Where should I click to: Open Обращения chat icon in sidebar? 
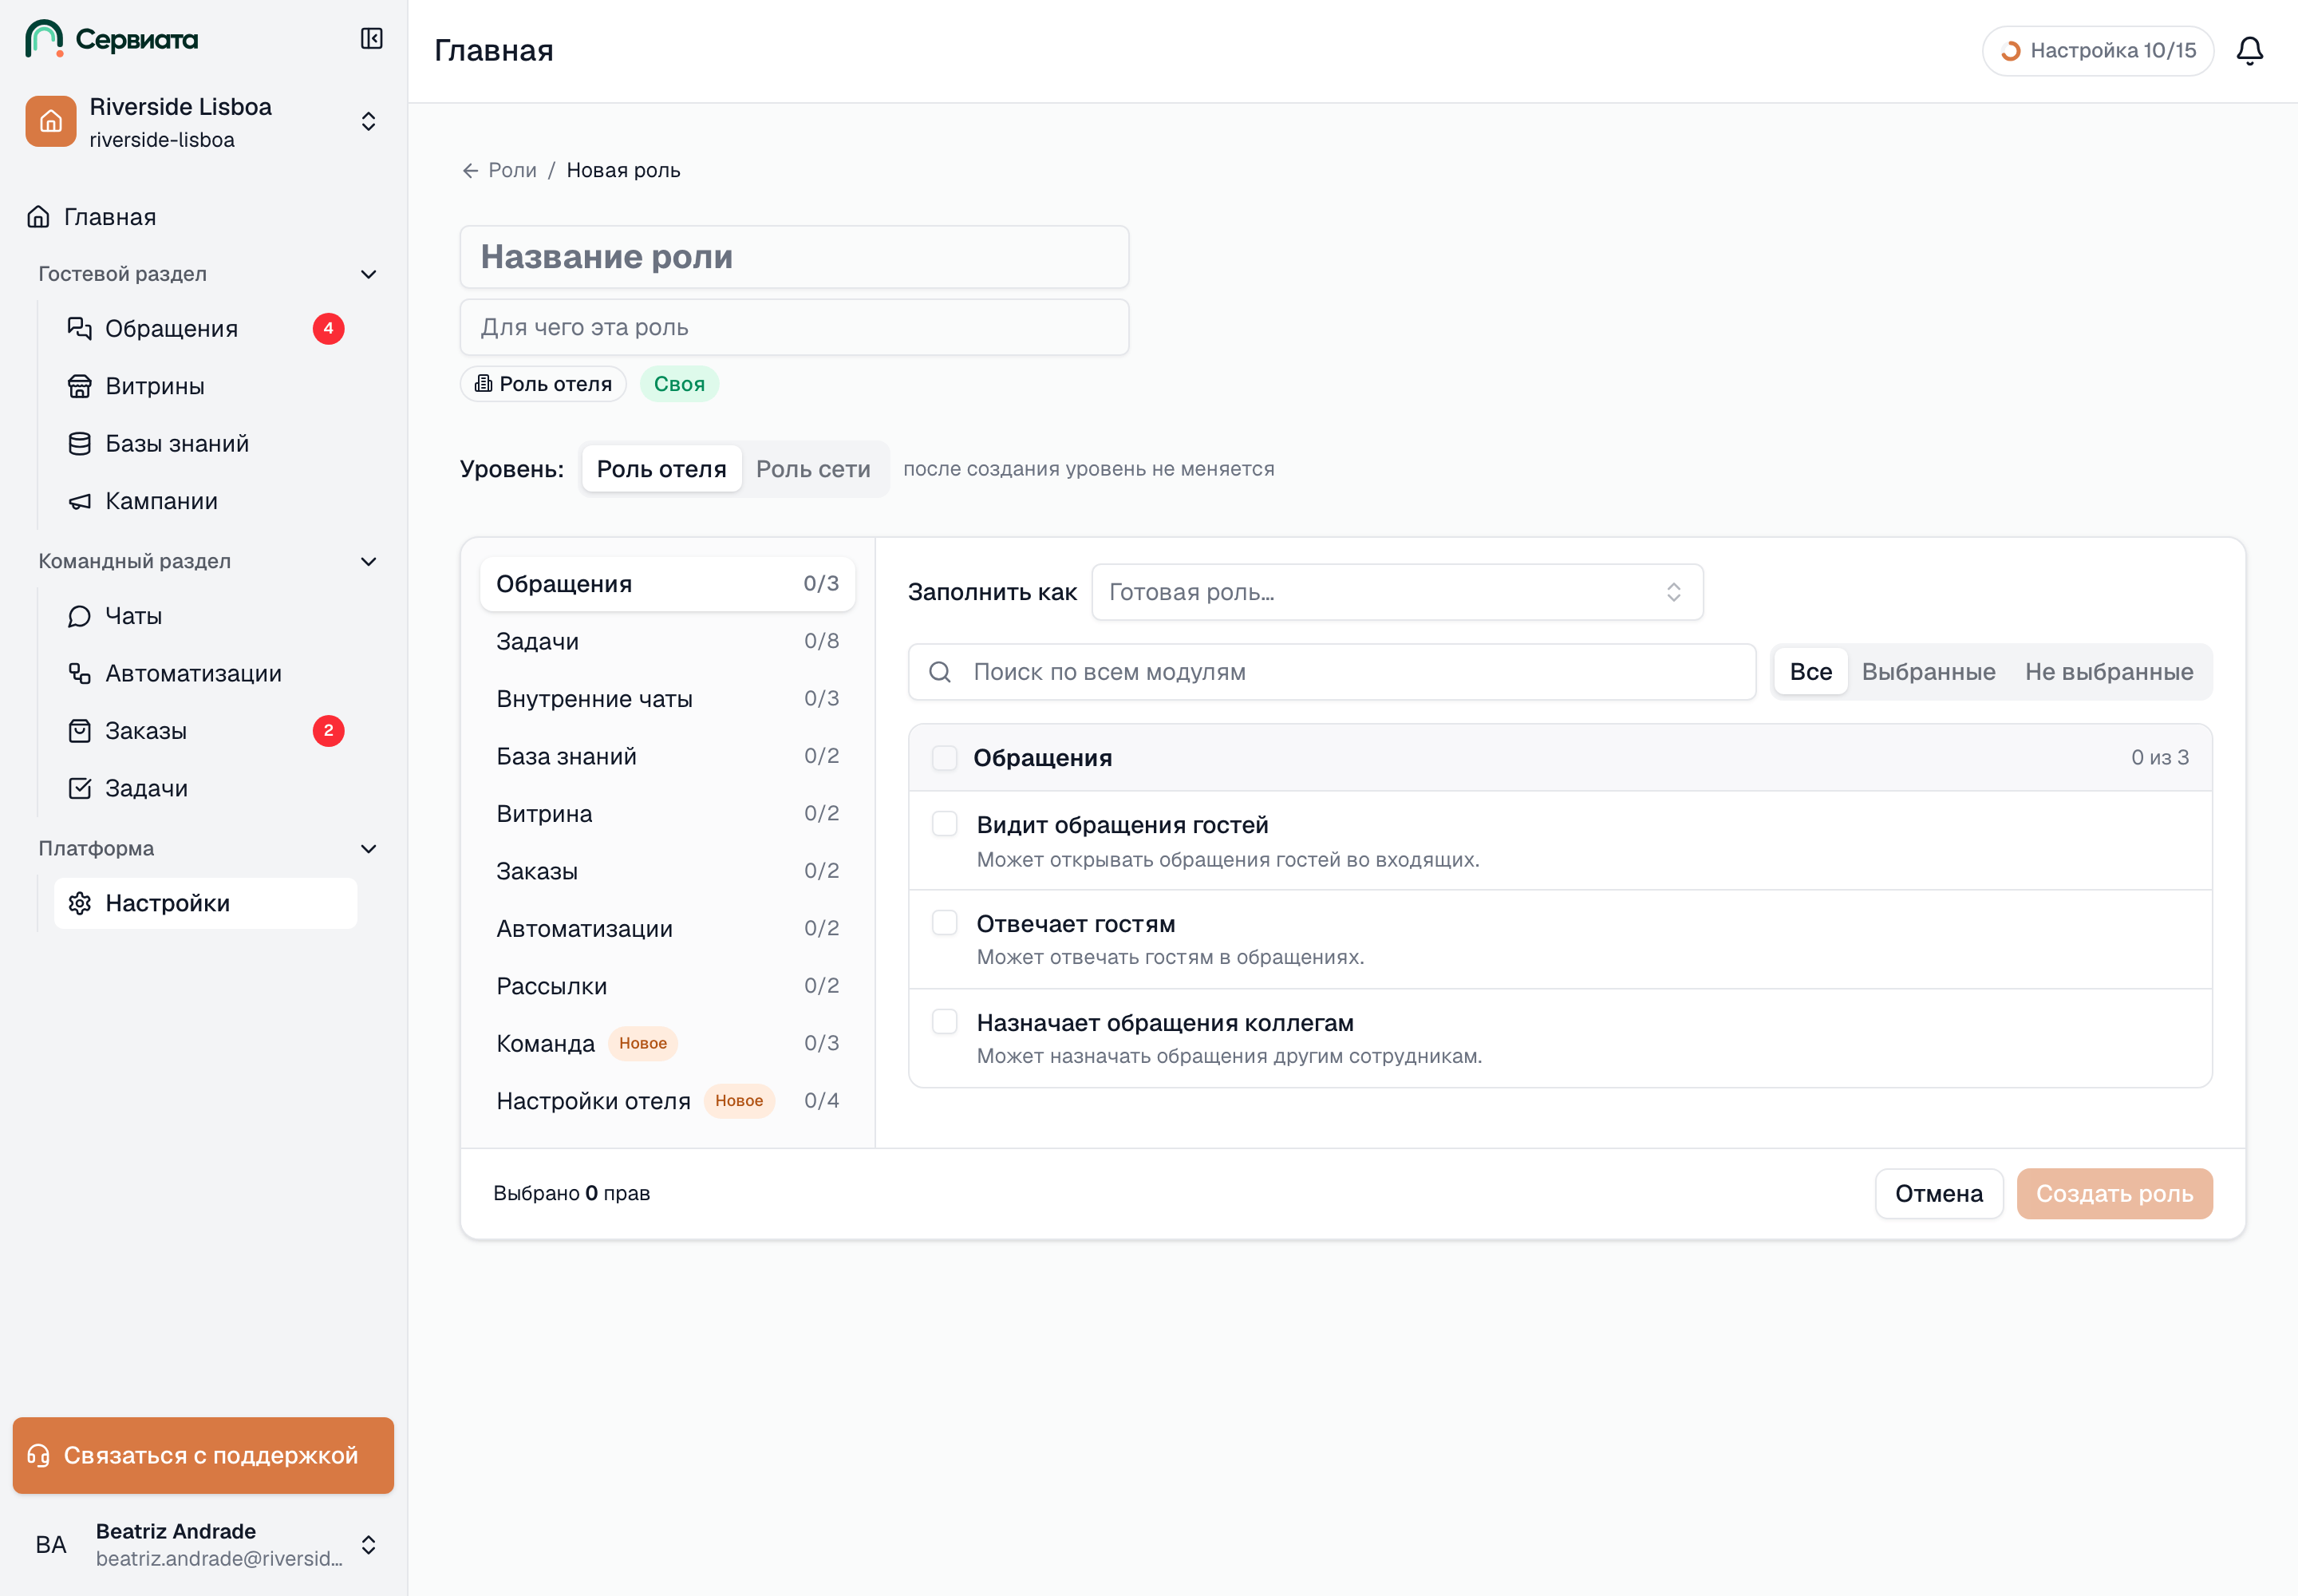coord(80,329)
